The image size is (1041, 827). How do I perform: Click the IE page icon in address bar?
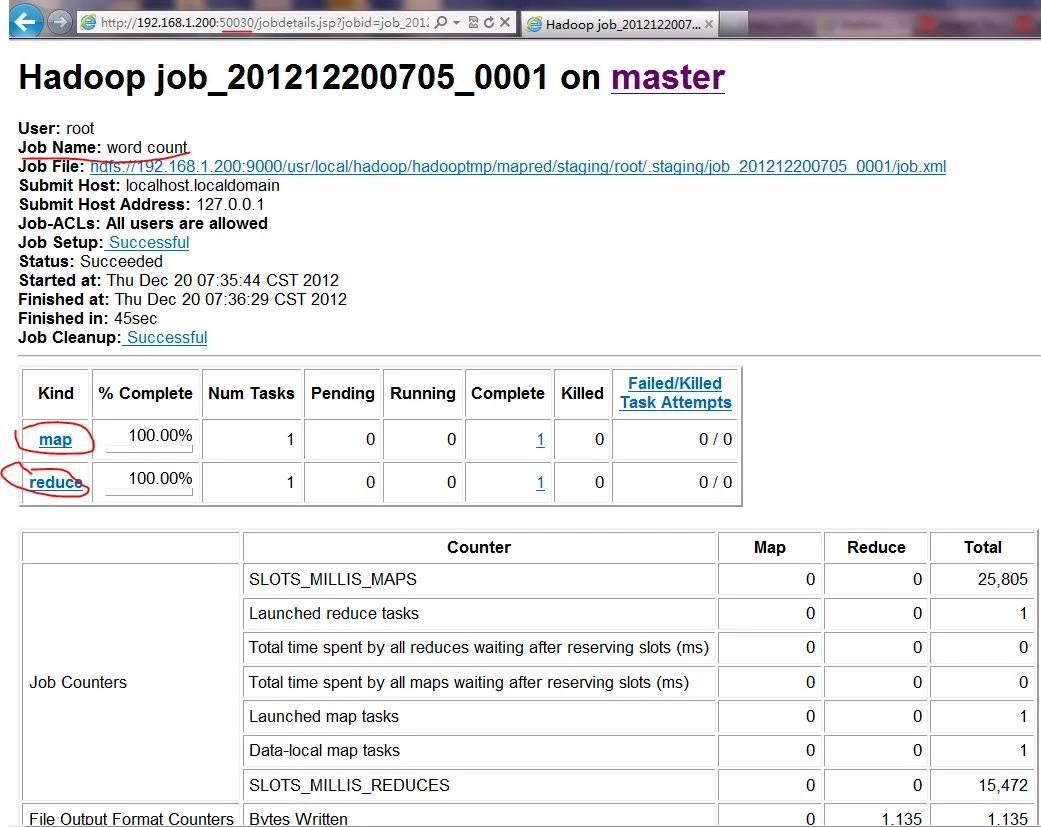point(88,22)
